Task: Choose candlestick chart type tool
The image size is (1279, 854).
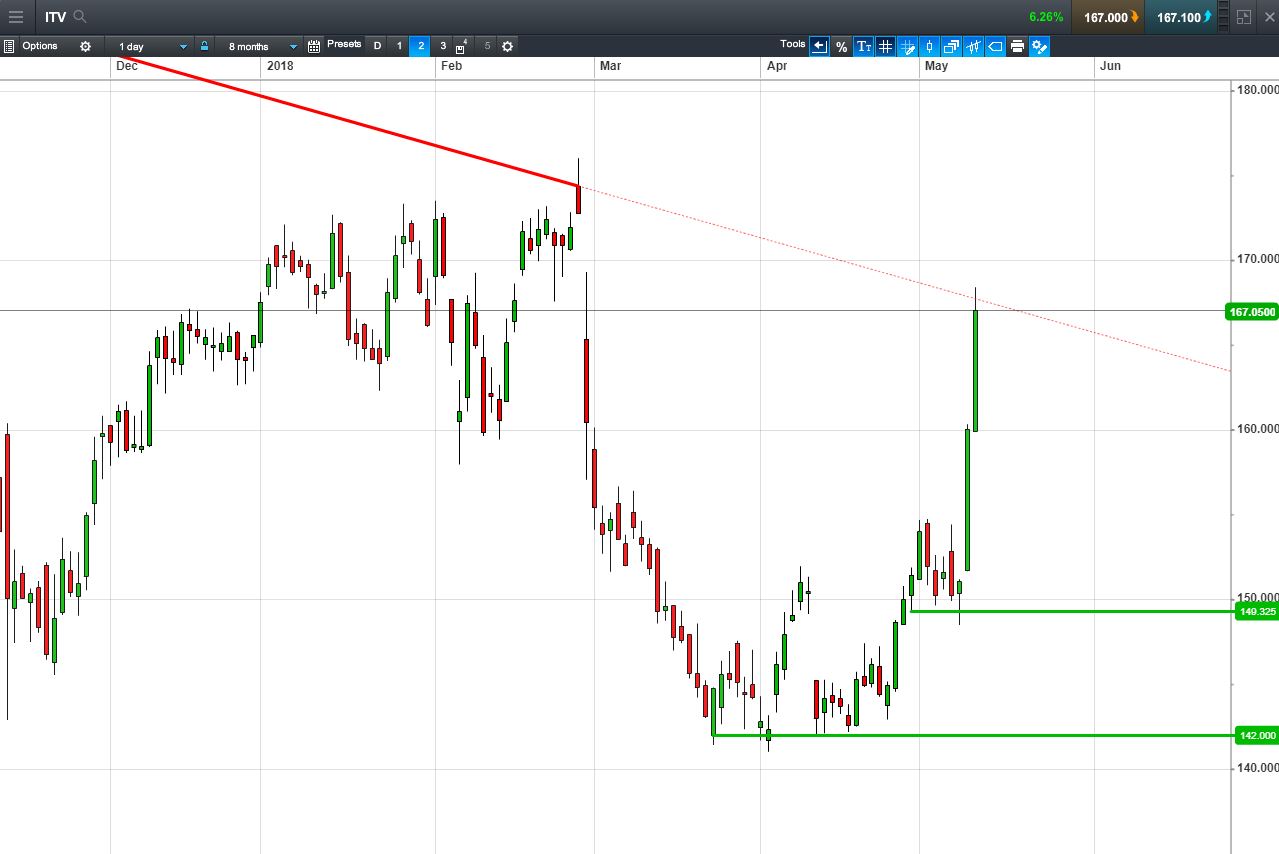Action: [x=929, y=46]
